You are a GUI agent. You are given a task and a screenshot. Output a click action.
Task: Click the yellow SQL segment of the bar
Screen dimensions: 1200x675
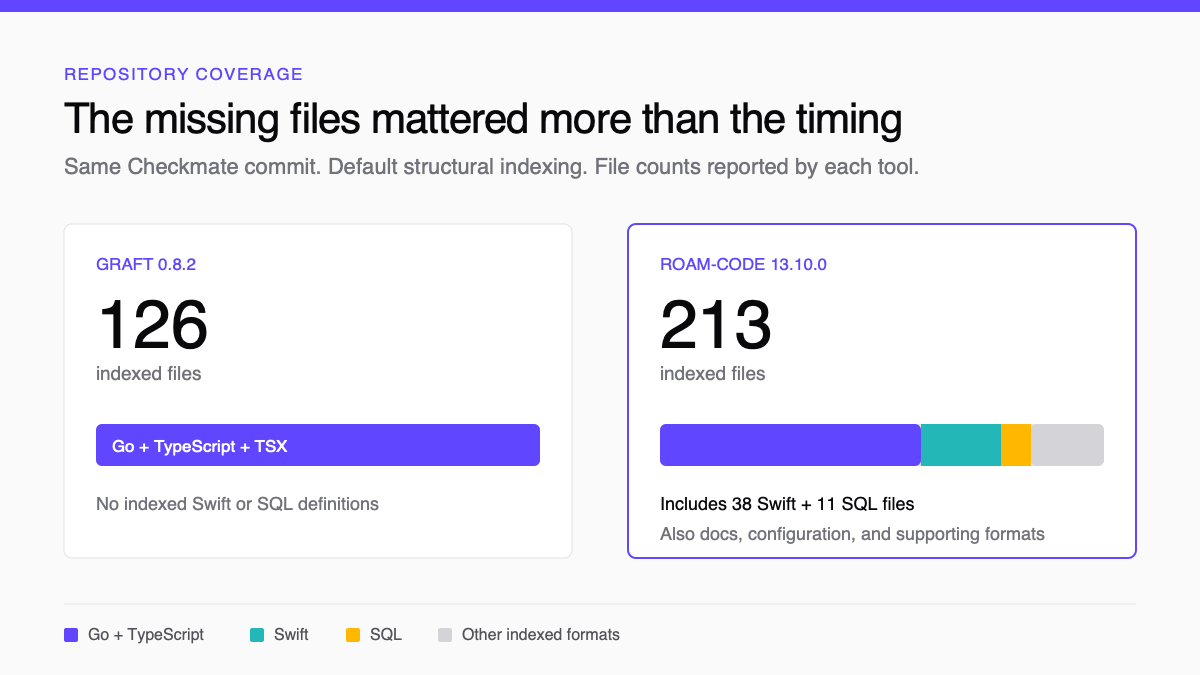pos(1016,445)
